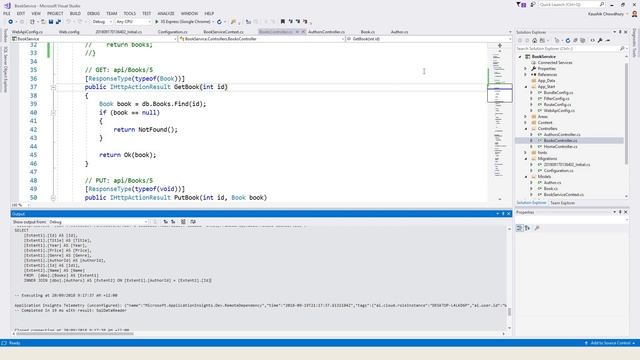Open the Debug solution configuration dropdown
Screen dimensions: 640x360
(x=102, y=22)
